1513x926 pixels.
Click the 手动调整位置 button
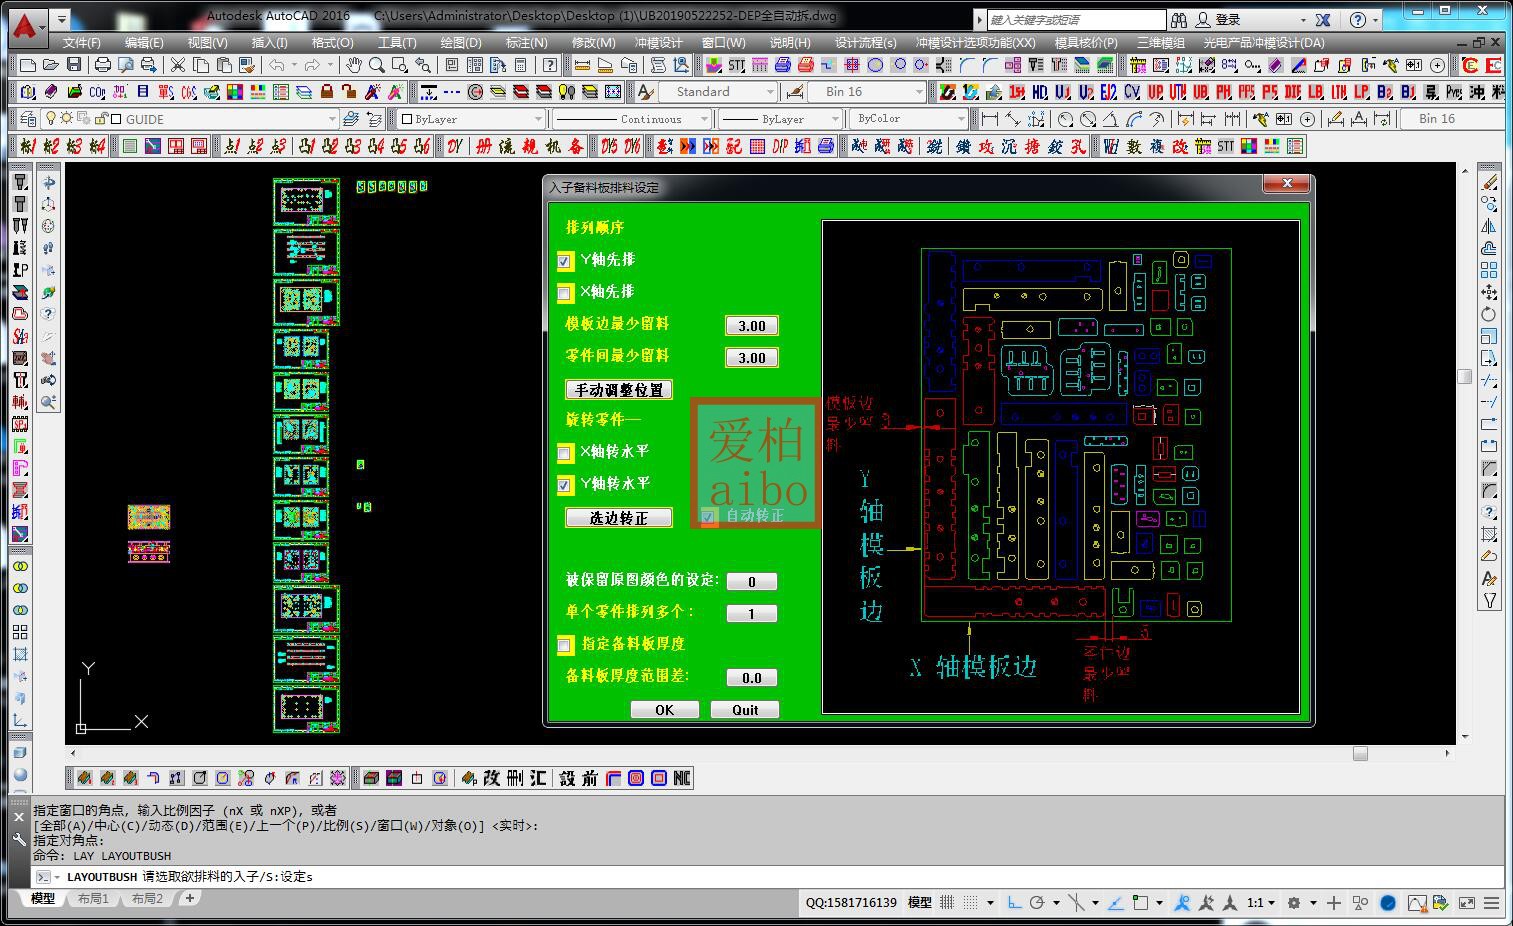[619, 390]
